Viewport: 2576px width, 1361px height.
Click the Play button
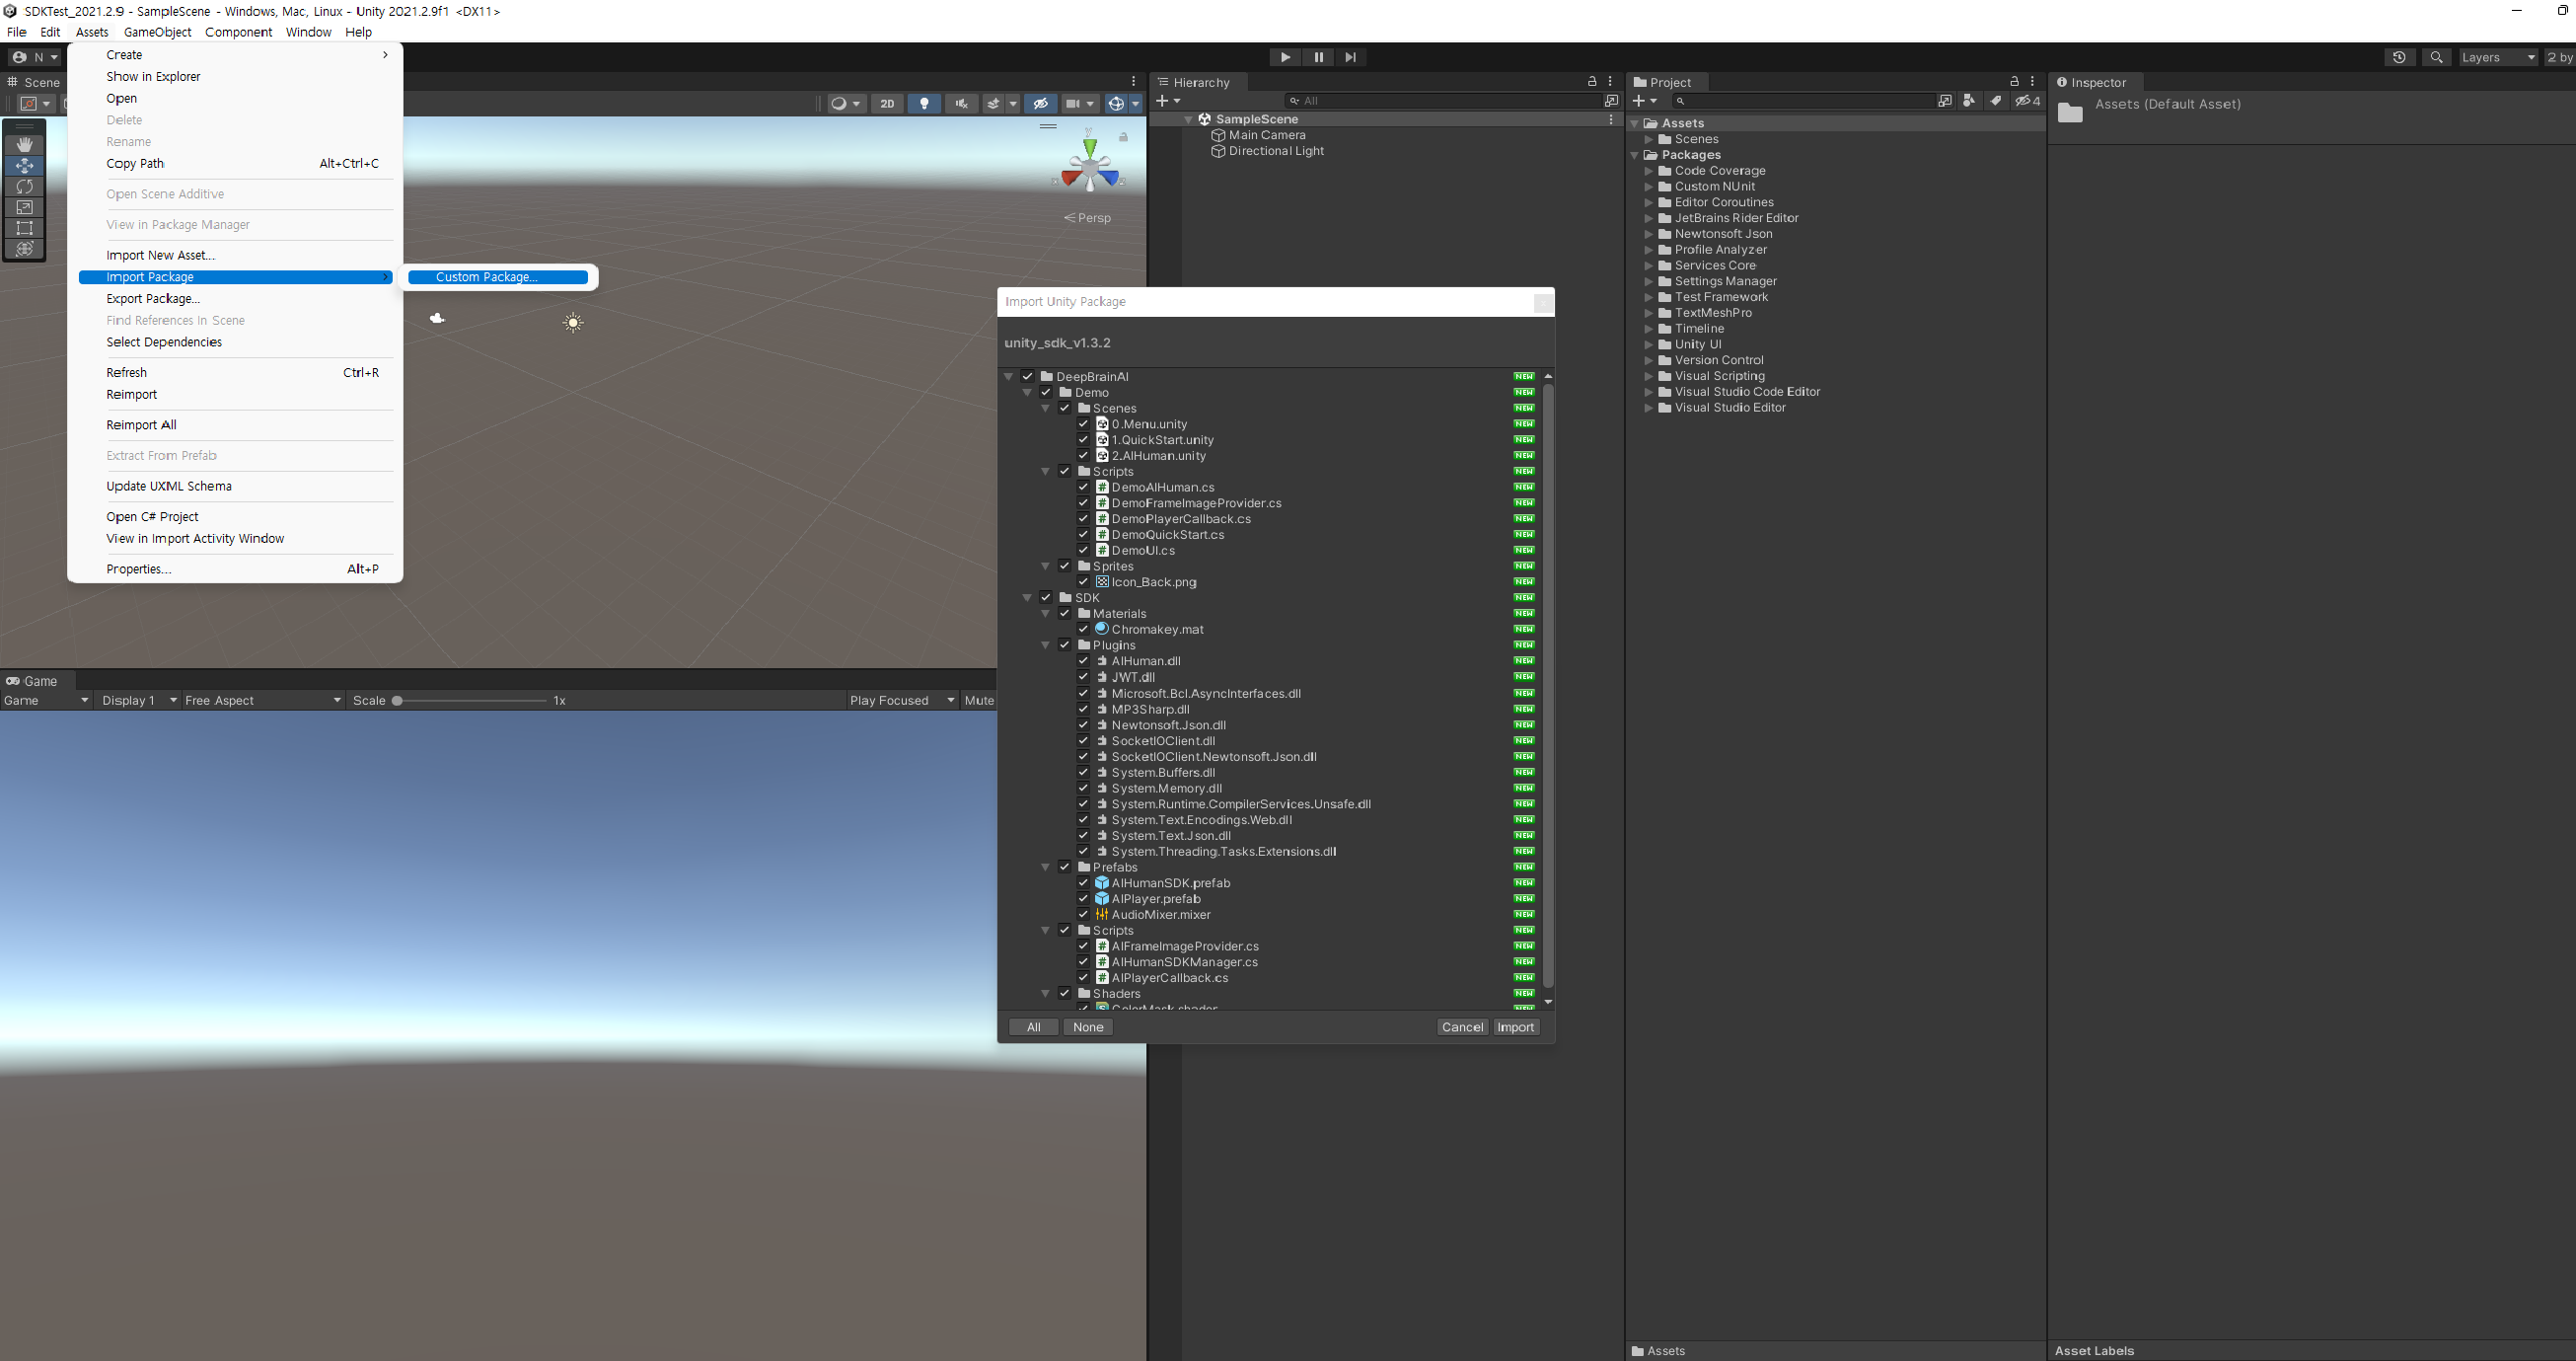coord(1285,57)
